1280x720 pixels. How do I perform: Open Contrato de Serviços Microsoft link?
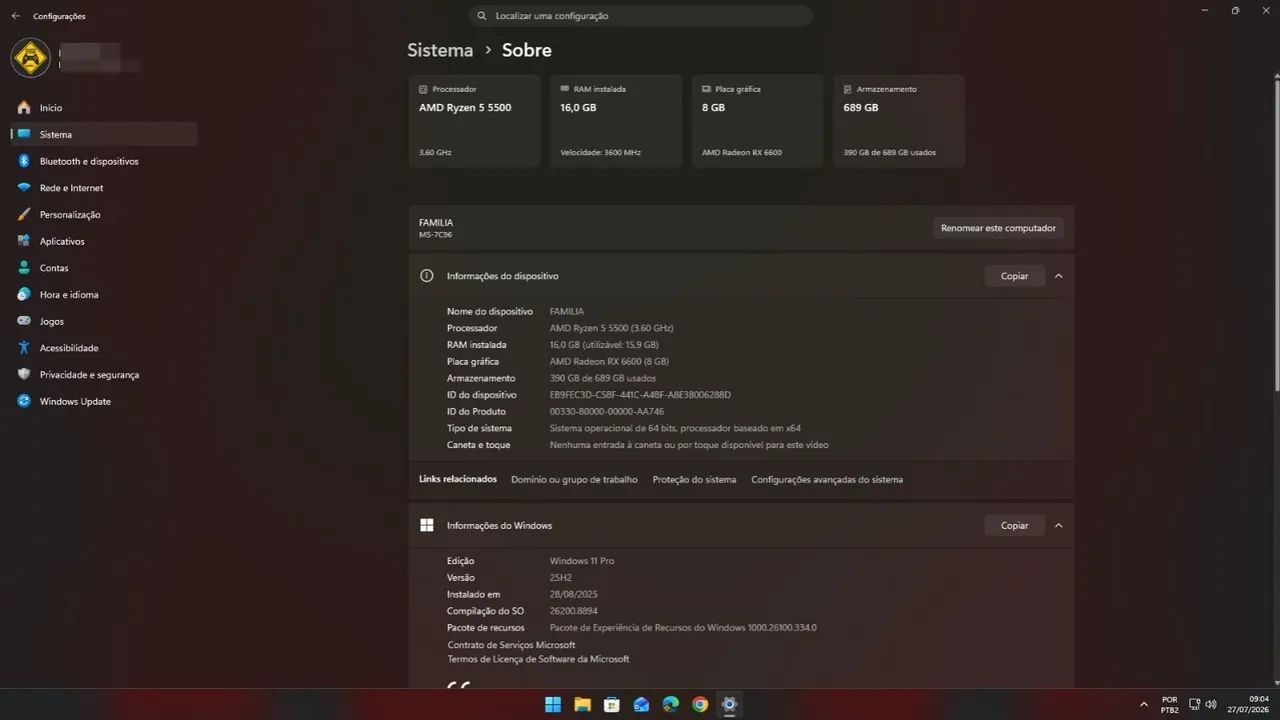(x=511, y=645)
